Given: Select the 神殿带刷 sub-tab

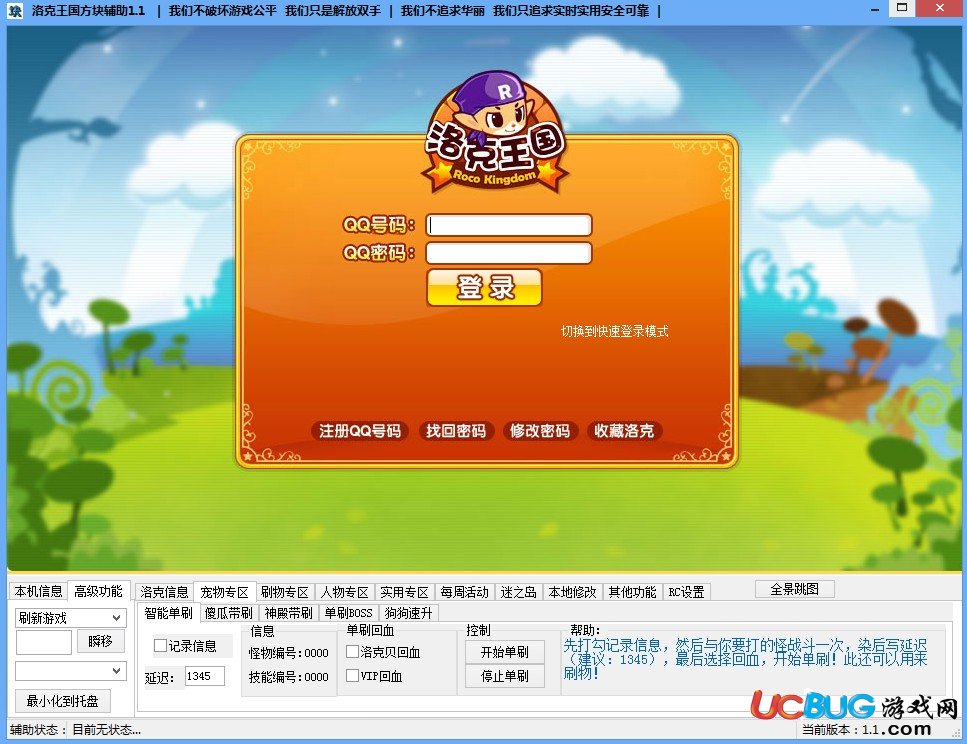Looking at the screenshot, I should pos(288,613).
